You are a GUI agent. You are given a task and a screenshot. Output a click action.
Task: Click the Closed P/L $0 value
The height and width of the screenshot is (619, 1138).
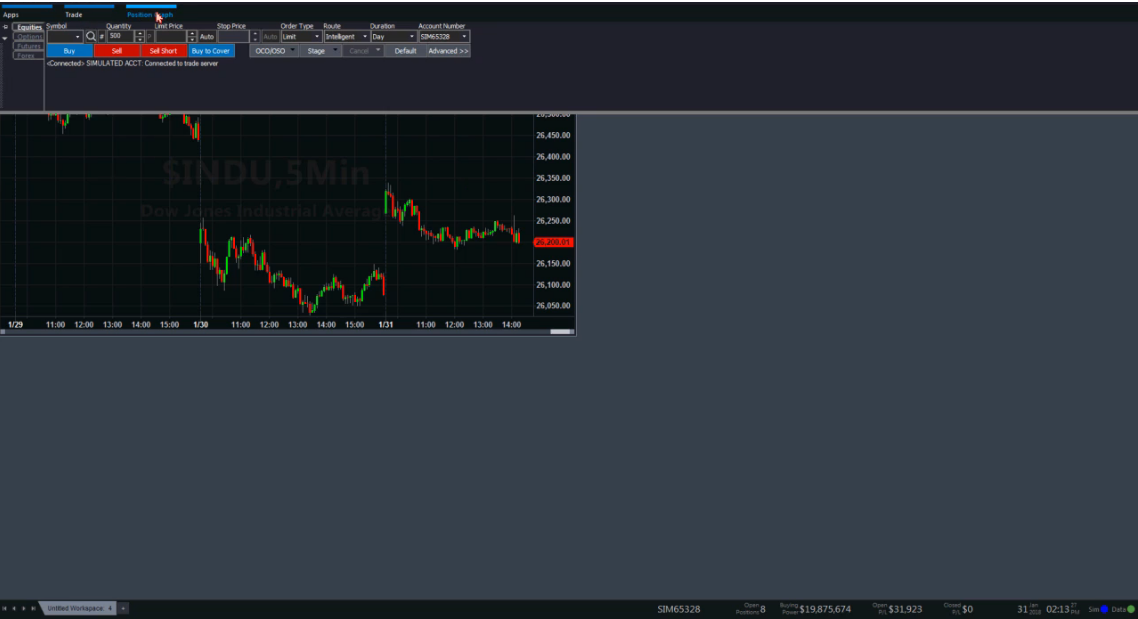coord(967,609)
